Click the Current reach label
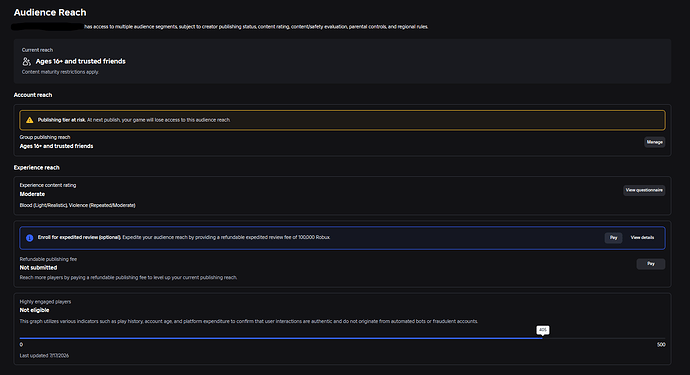Screen dimensions: 690x375 [37, 50]
